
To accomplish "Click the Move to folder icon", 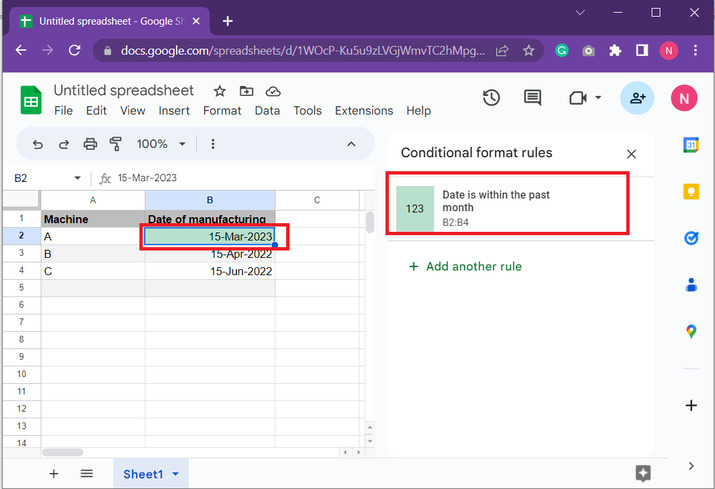I will click(x=246, y=91).
